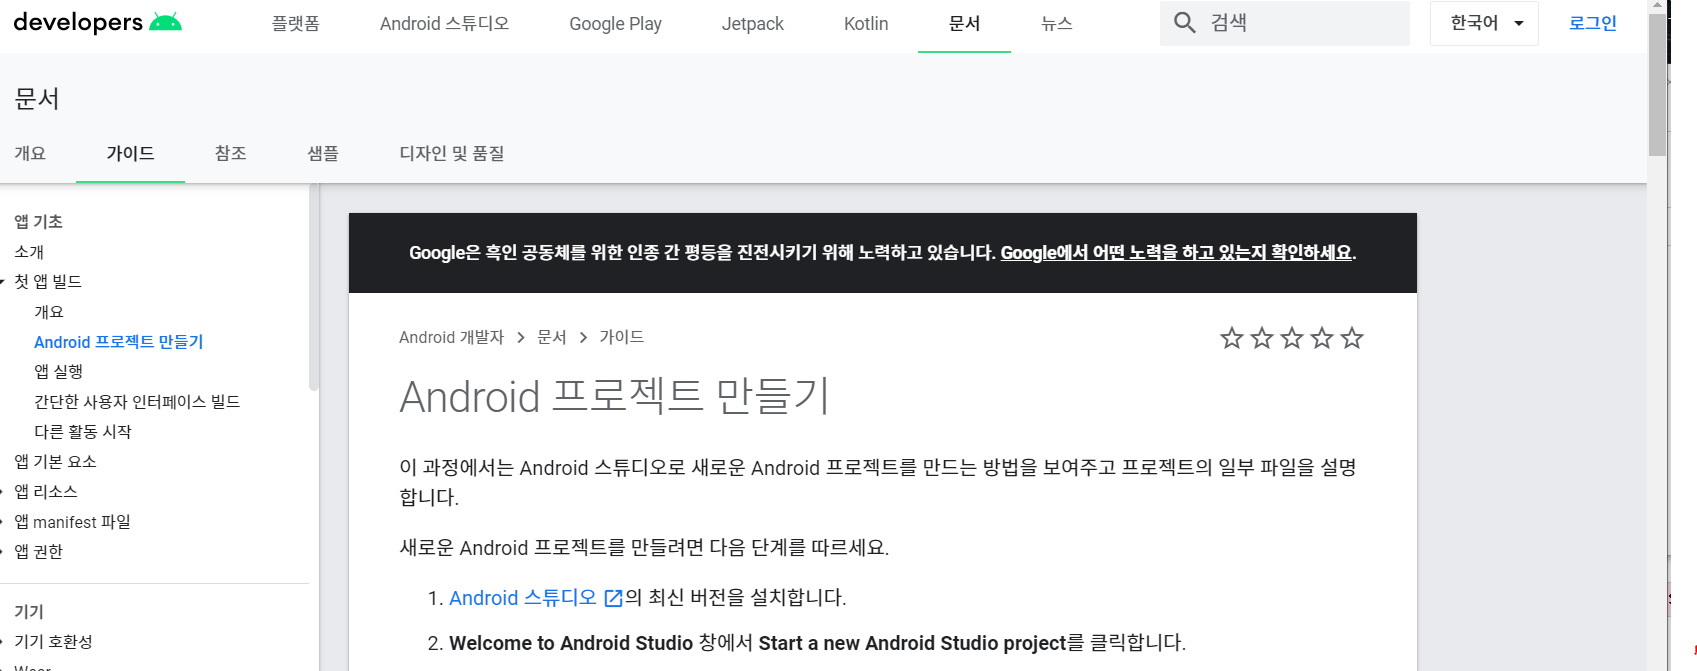Rate the page four stars
Viewport: 1697px width, 671px height.
(x=1322, y=338)
